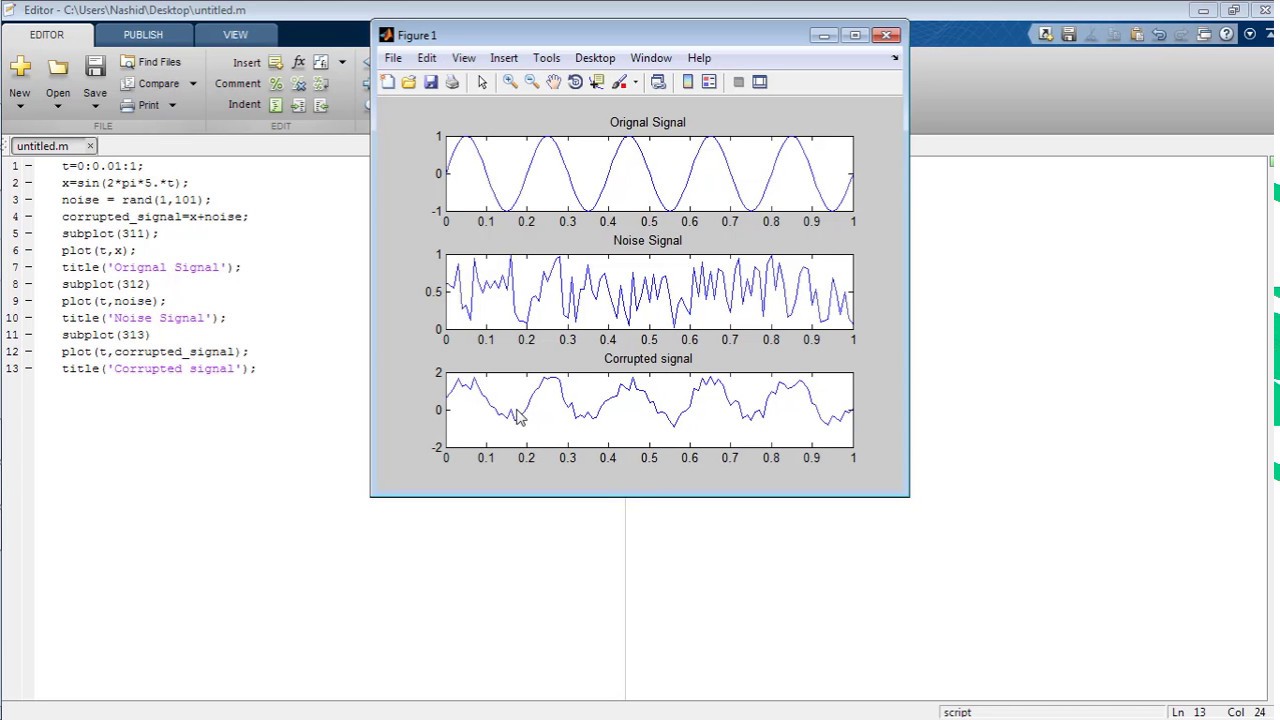Click Insert Section icon in Edit group
Image resolution: width=1280 pixels, height=720 pixels.
pos(275,62)
